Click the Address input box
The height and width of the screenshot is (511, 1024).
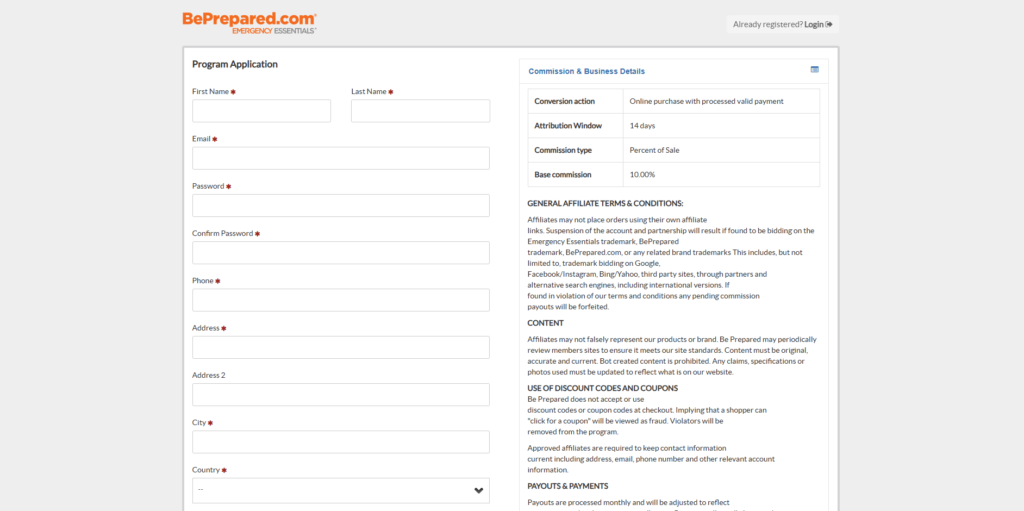pyautogui.click(x=340, y=347)
